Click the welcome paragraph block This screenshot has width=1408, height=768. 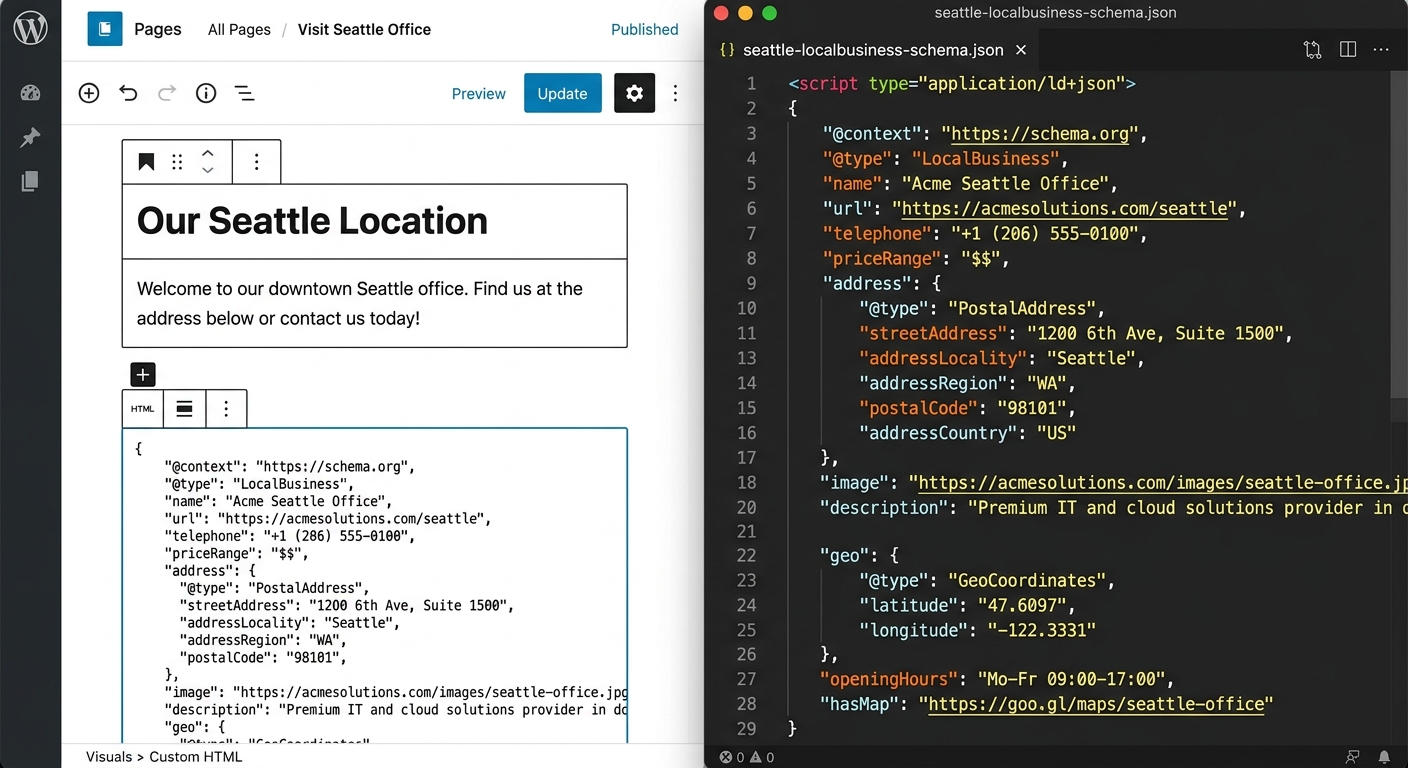375,303
